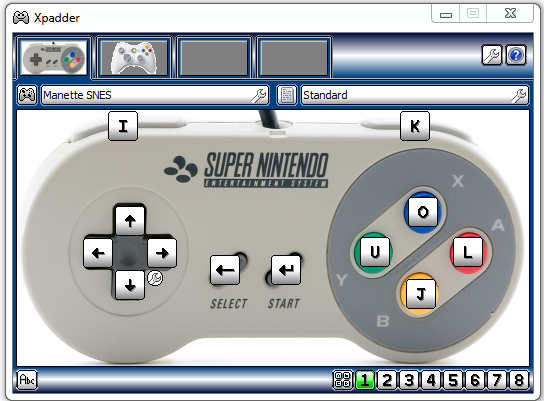Click the D-pad right arrow key

tap(162, 253)
